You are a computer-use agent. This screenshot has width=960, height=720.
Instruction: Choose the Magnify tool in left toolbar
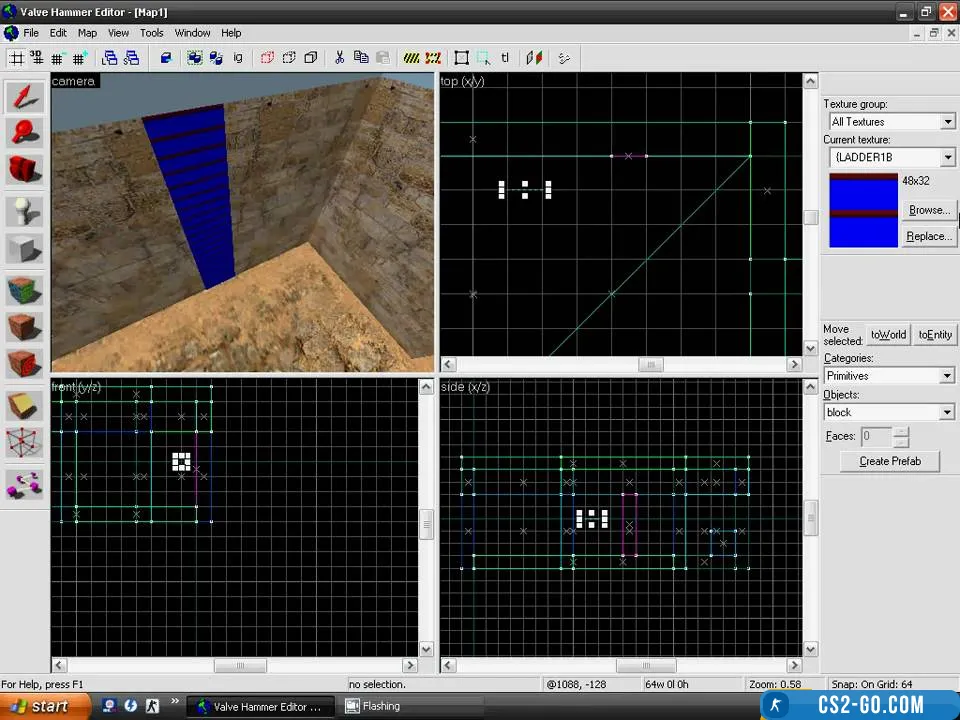tap(24, 133)
